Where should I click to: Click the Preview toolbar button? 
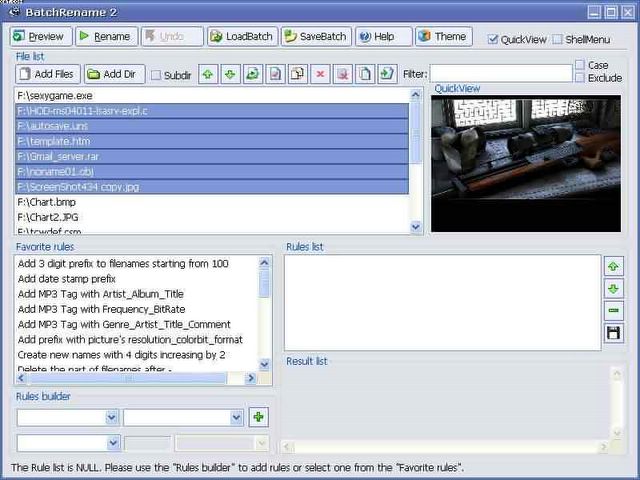[41, 37]
